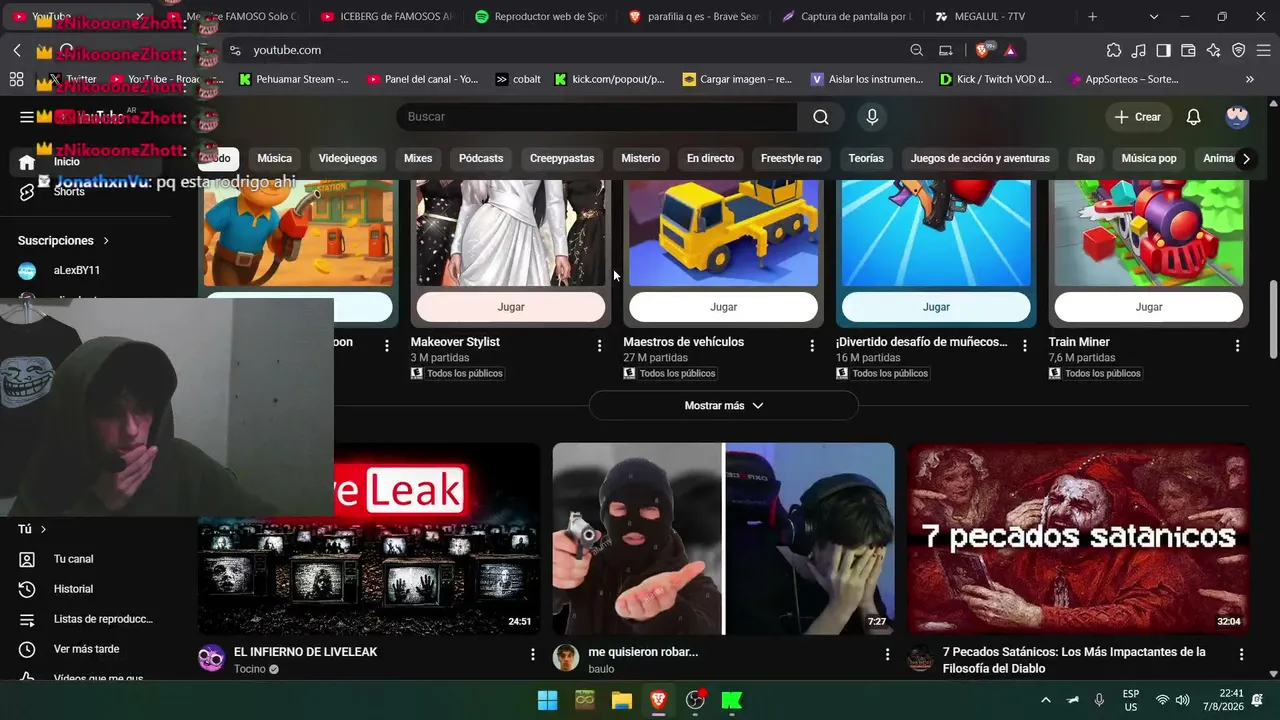
Task: Click the Brave VPN shield icon
Action: click(x=1238, y=50)
